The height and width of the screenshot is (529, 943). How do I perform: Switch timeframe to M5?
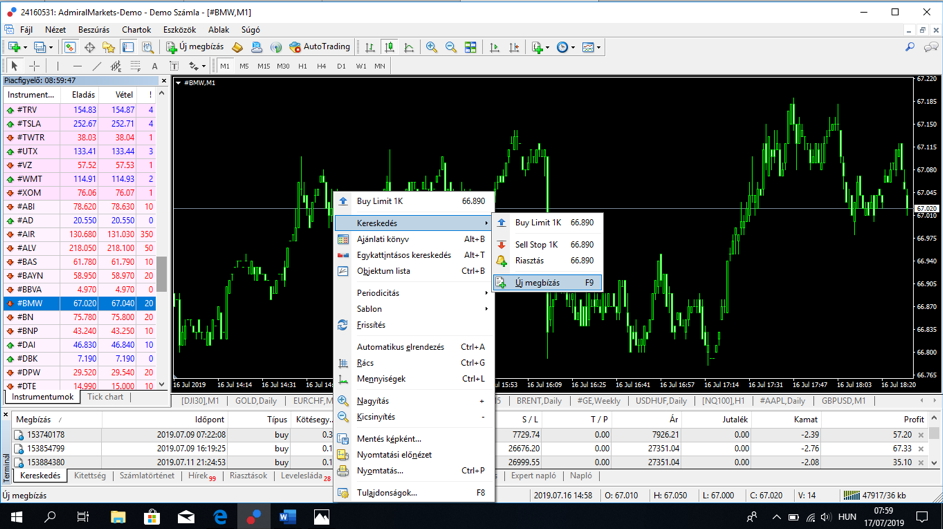[244, 66]
